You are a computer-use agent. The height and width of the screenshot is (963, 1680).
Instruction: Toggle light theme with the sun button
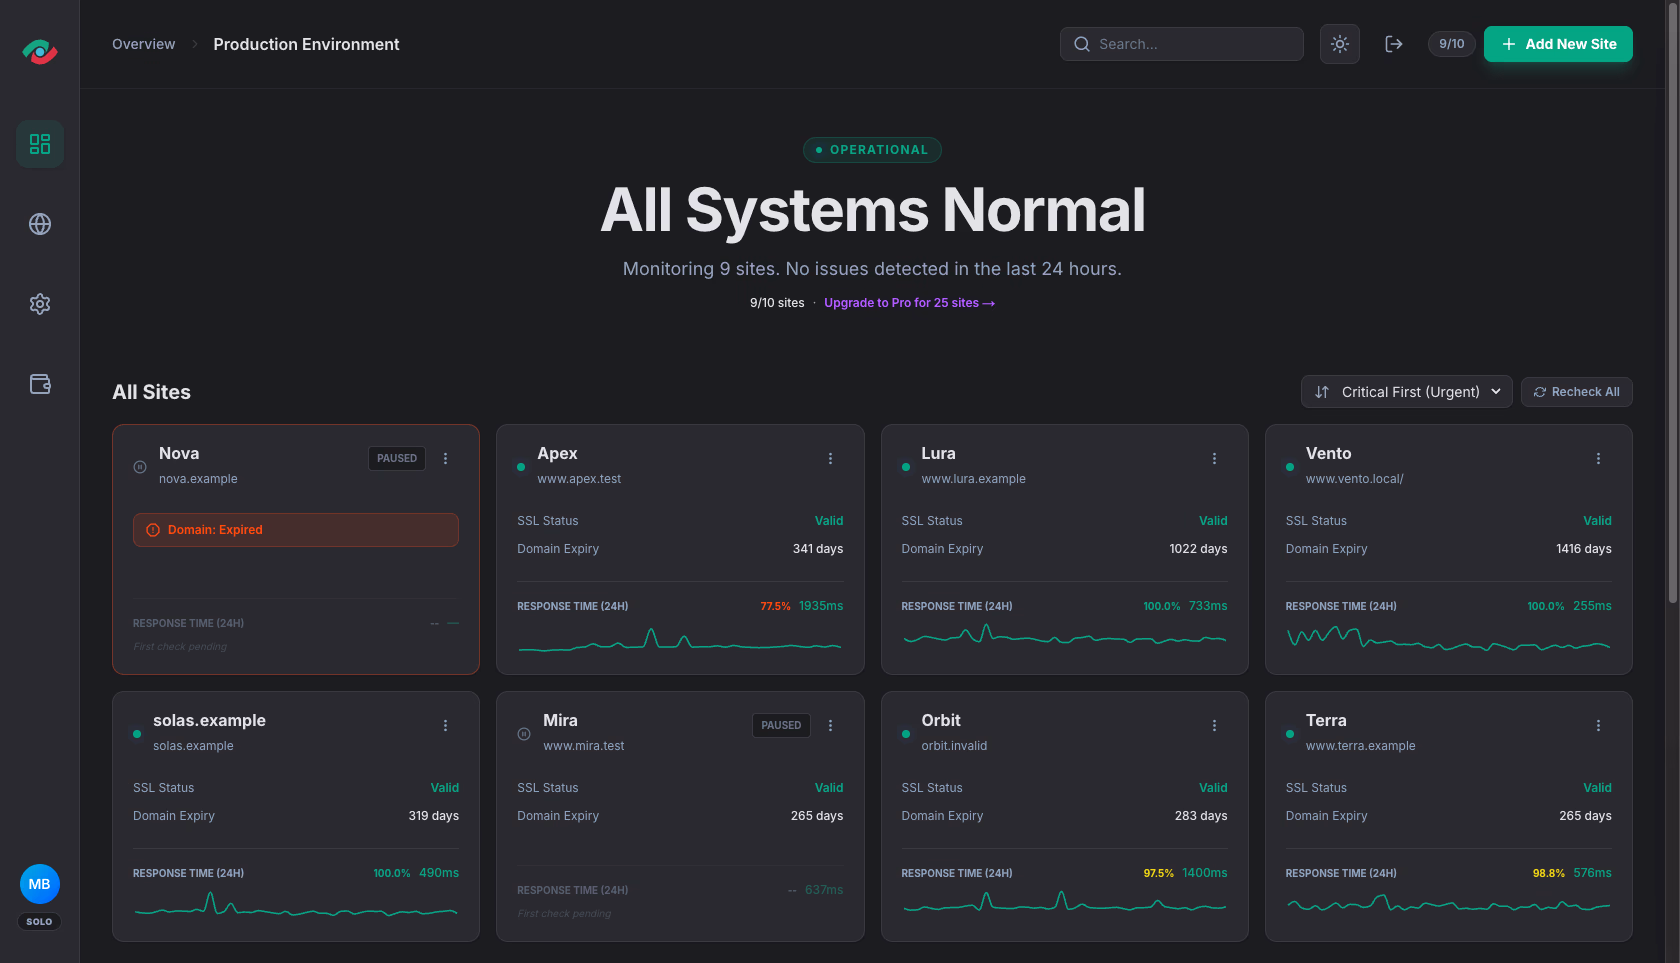click(x=1340, y=44)
